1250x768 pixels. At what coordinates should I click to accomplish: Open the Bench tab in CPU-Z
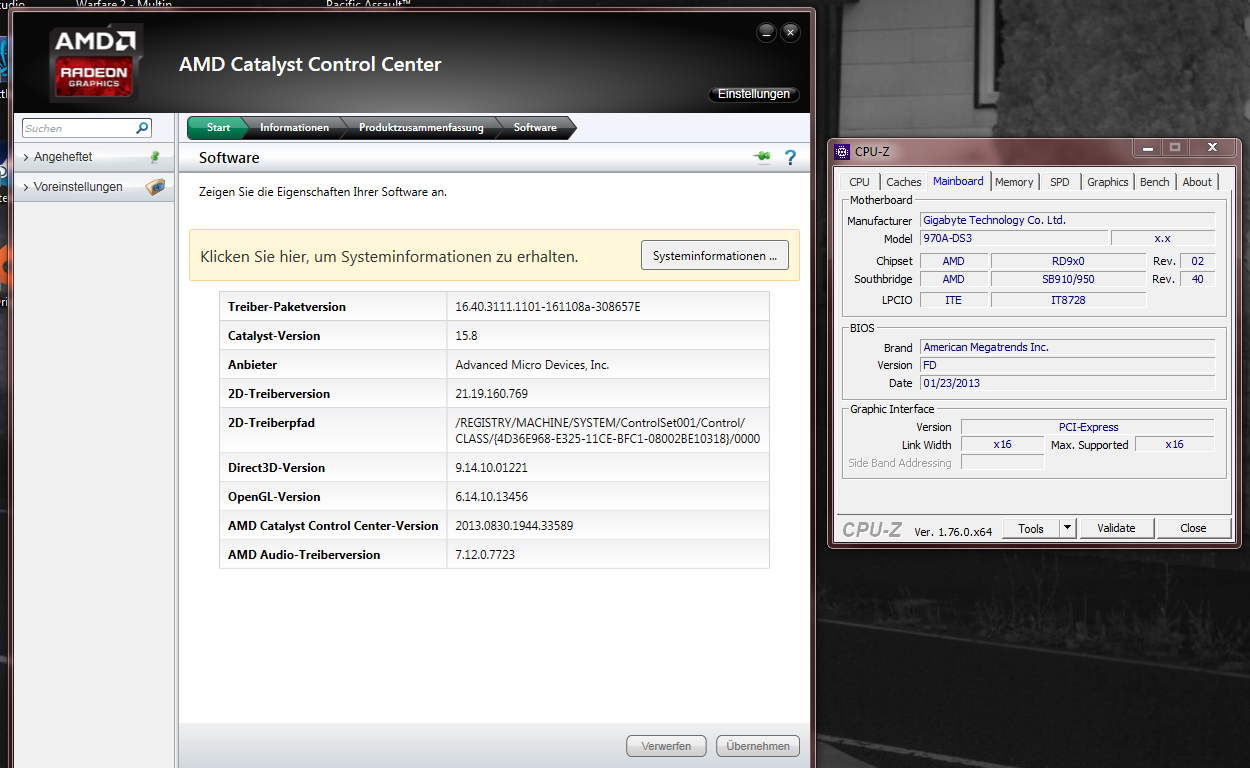tap(1155, 182)
